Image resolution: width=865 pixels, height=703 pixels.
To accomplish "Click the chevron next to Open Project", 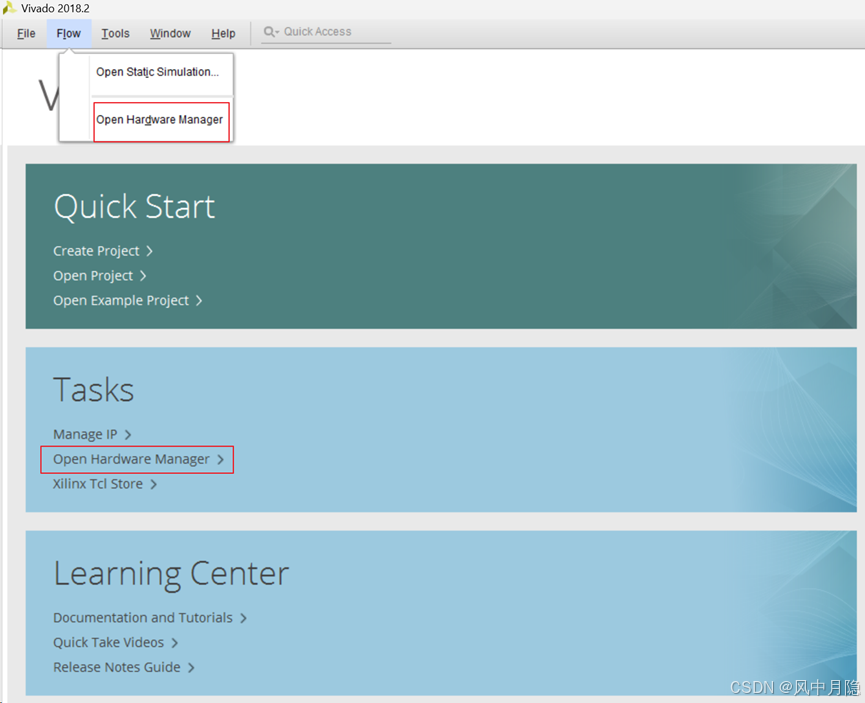I will pos(143,276).
